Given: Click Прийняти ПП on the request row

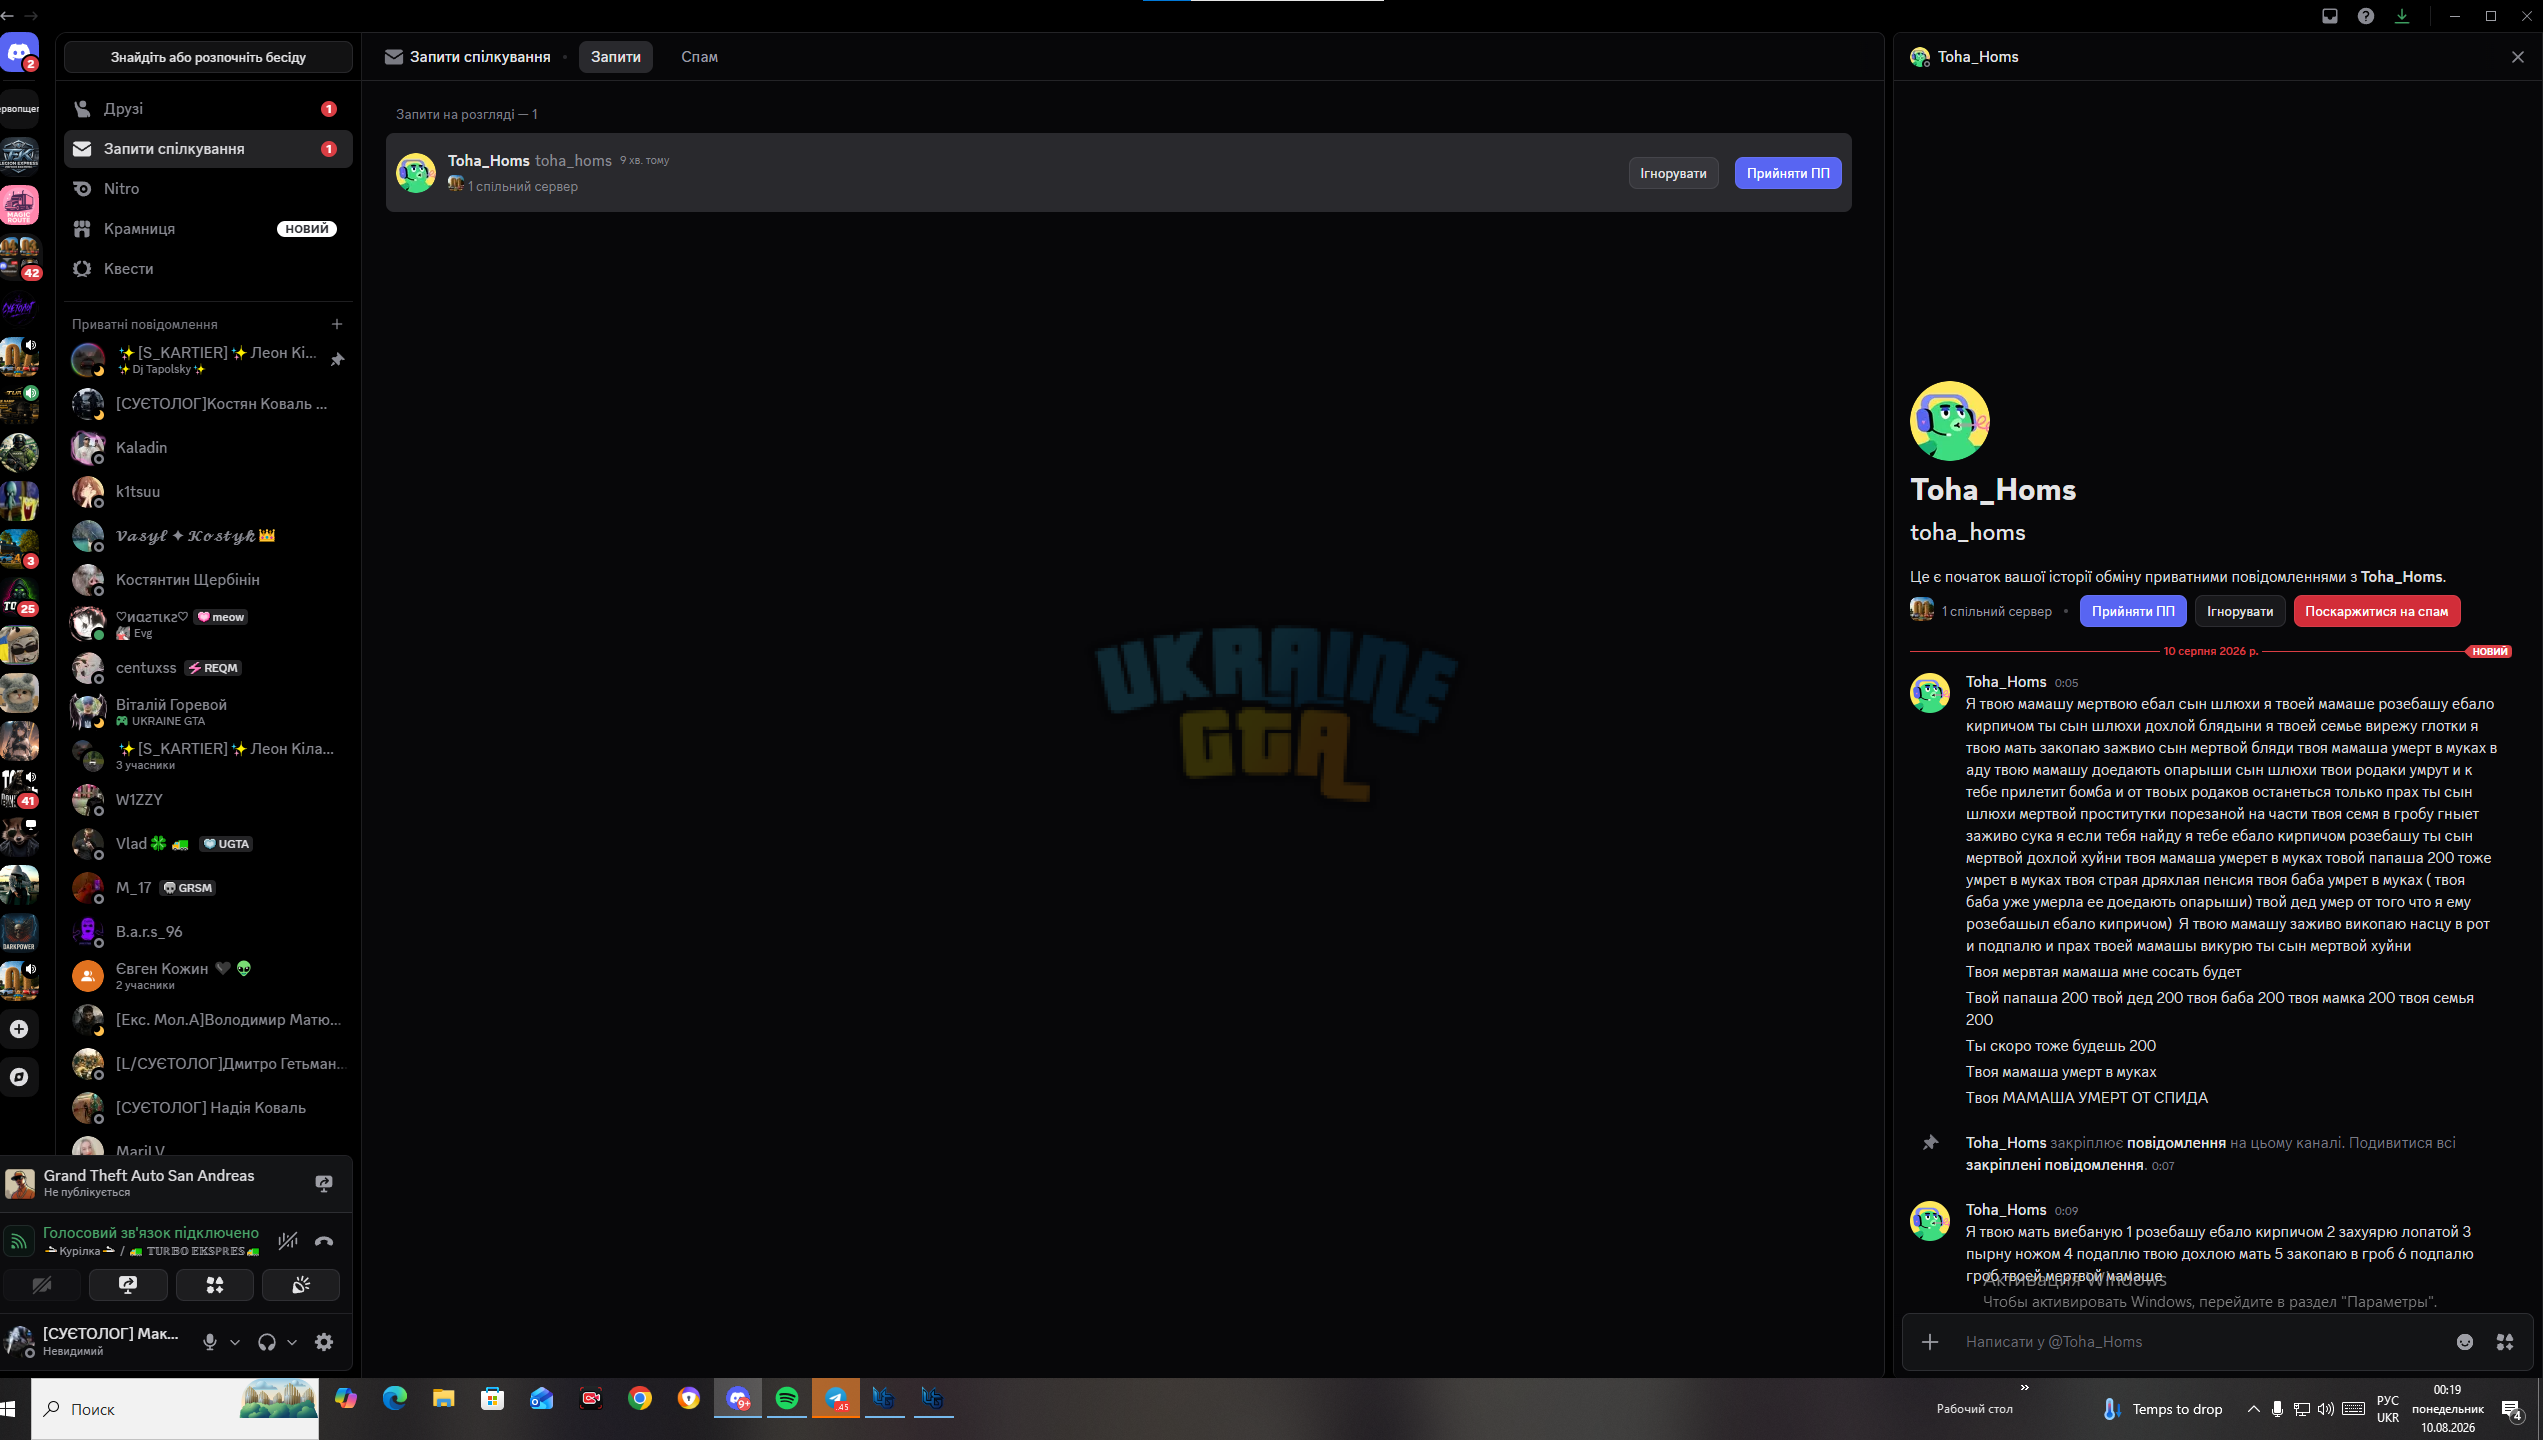Looking at the screenshot, I should (x=1788, y=173).
